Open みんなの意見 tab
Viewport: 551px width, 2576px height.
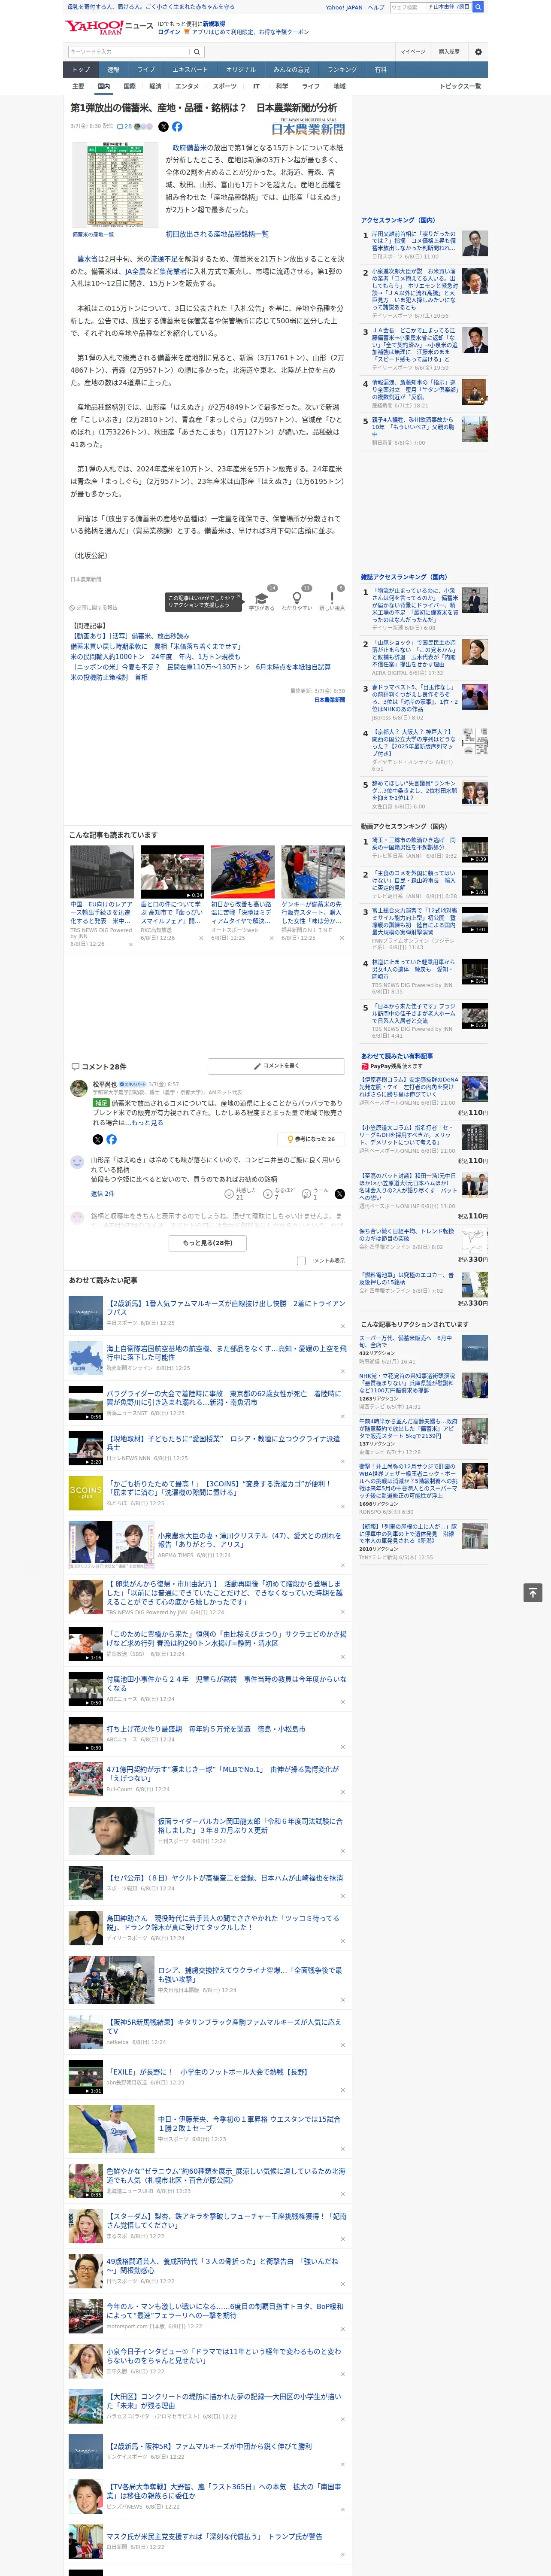click(x=291, y=70)
